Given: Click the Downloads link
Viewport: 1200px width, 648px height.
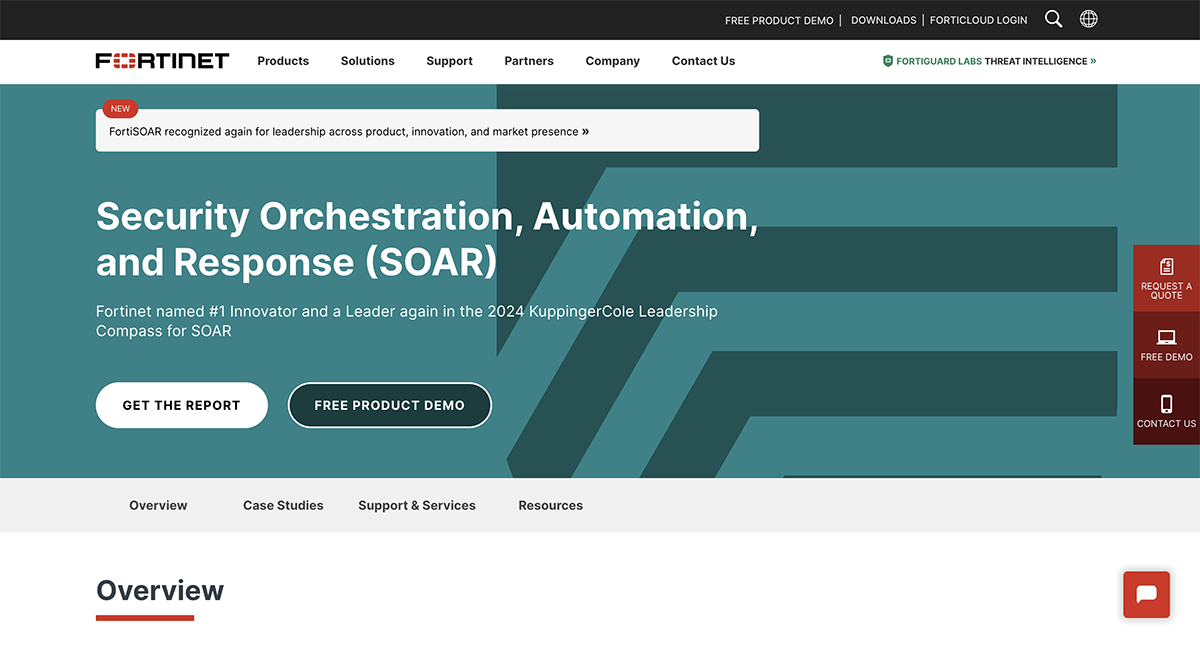Looking at the screenshot, I should point(883,20).
